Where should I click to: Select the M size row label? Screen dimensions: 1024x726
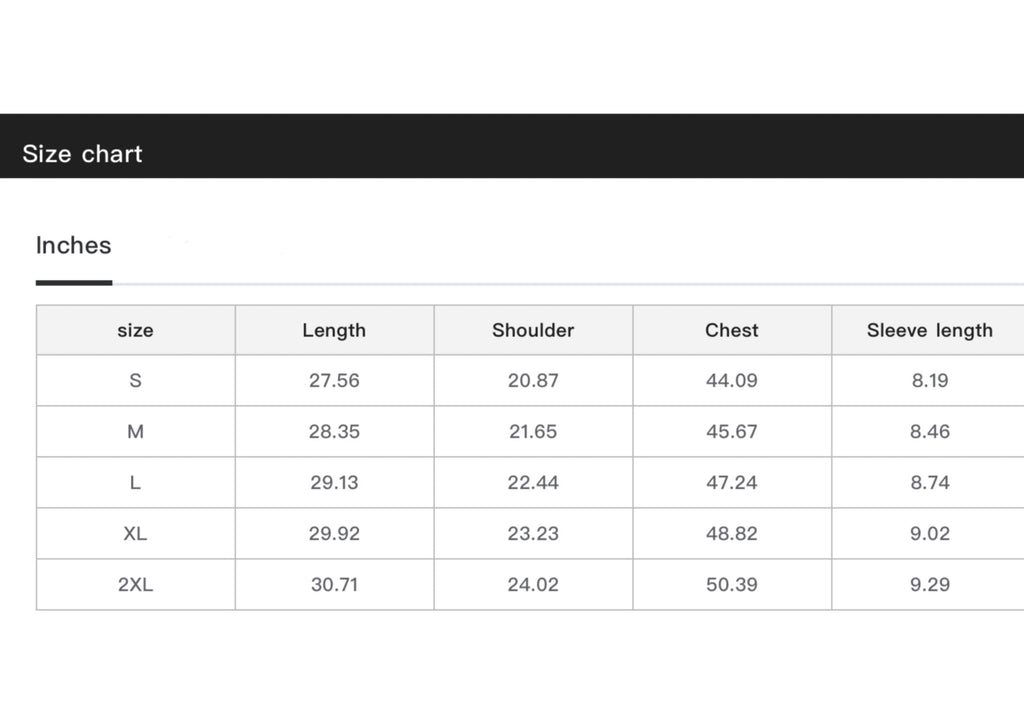coord(136,432)
